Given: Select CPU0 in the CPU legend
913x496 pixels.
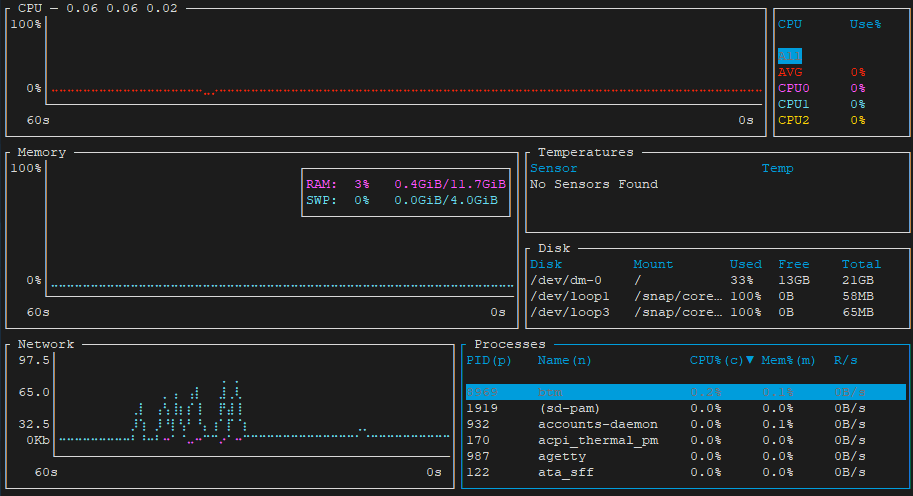Looking at the screenshot, I should pos(794,88).
